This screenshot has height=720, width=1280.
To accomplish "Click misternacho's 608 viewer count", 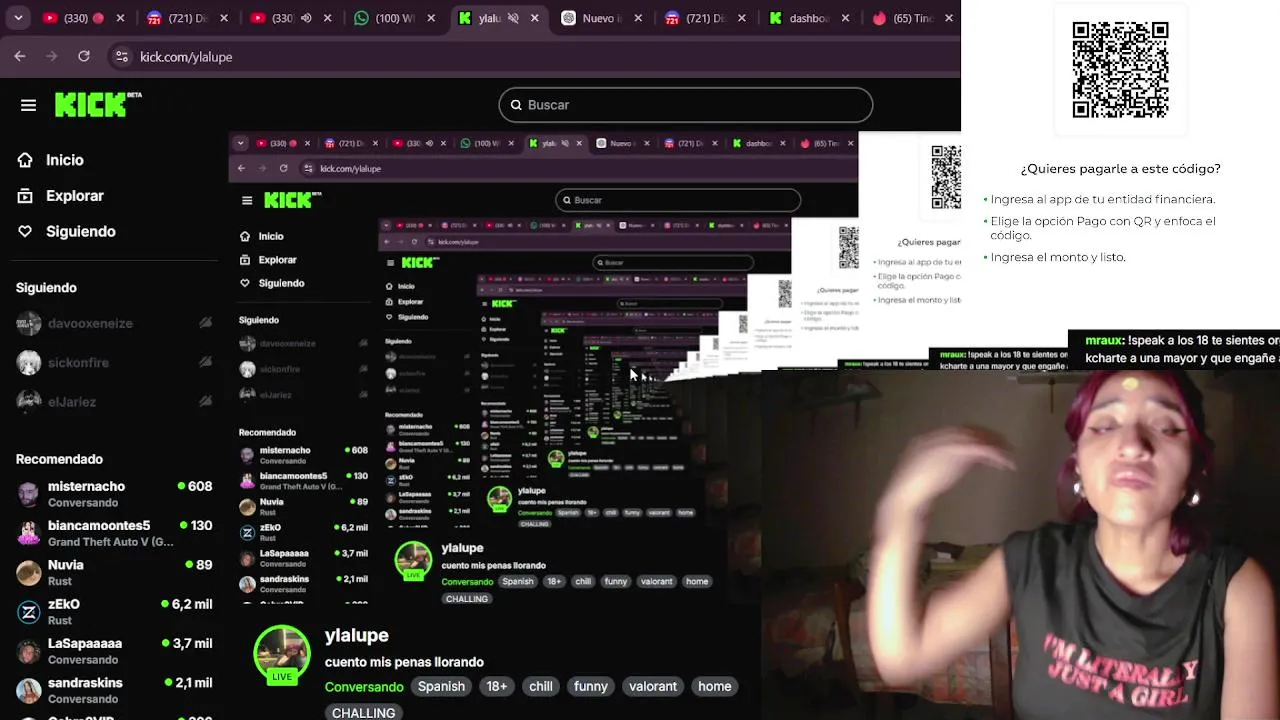I will click(x=195, y=486).
